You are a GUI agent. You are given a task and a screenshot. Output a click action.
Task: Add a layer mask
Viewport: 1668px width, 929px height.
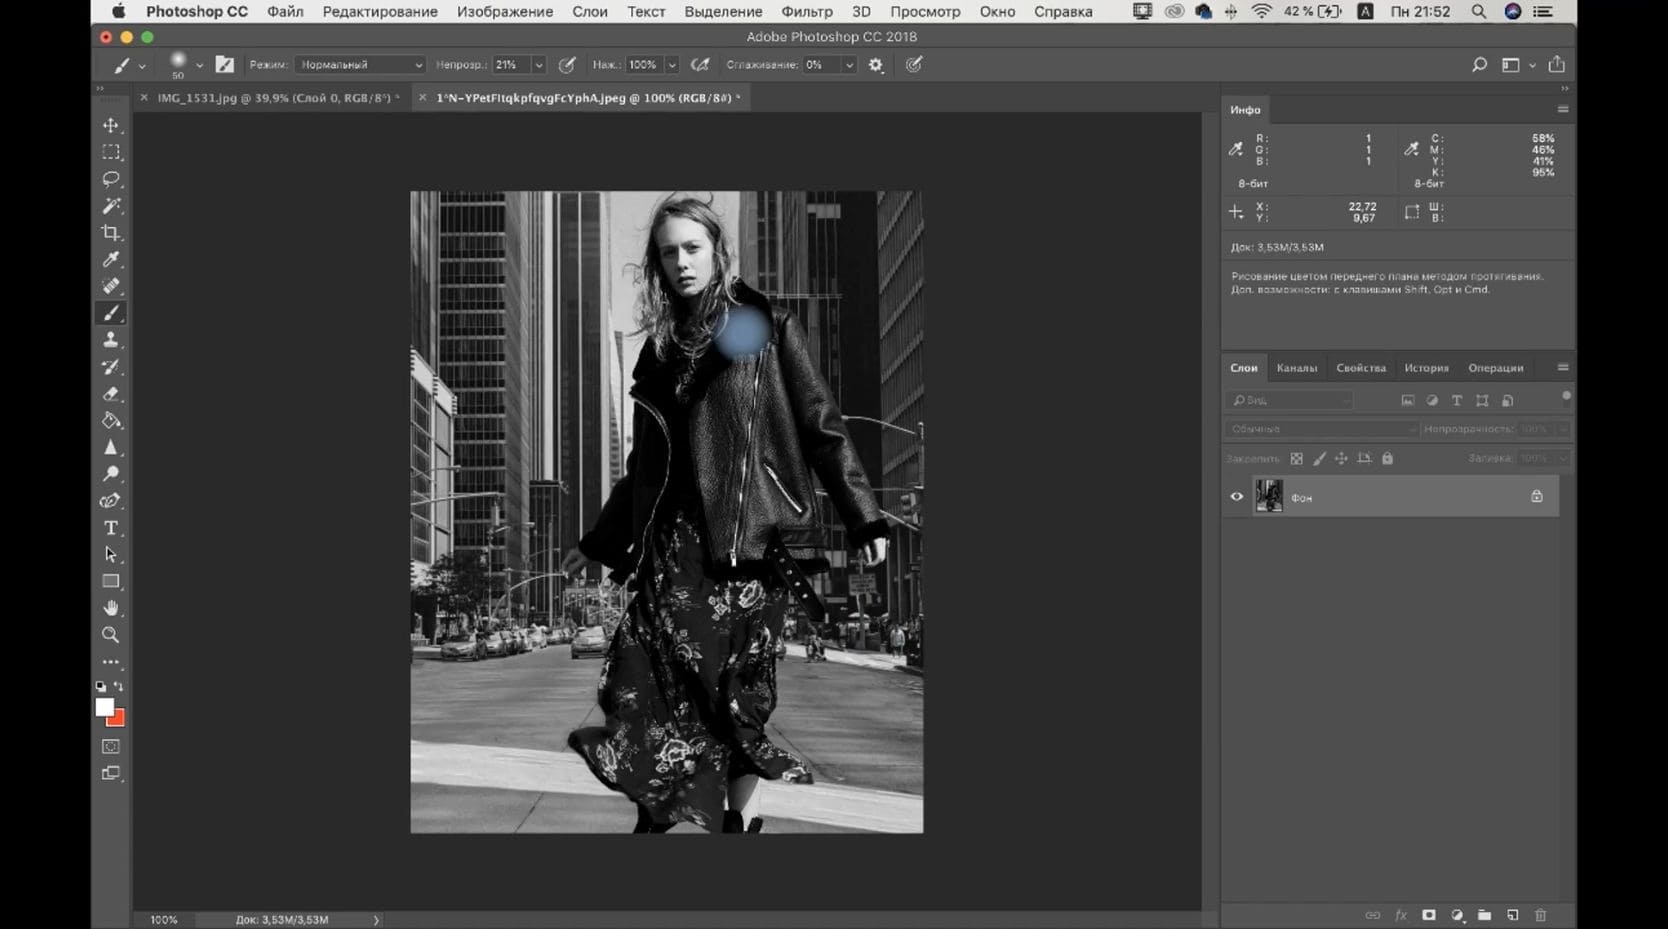[x=1429, y=915]
